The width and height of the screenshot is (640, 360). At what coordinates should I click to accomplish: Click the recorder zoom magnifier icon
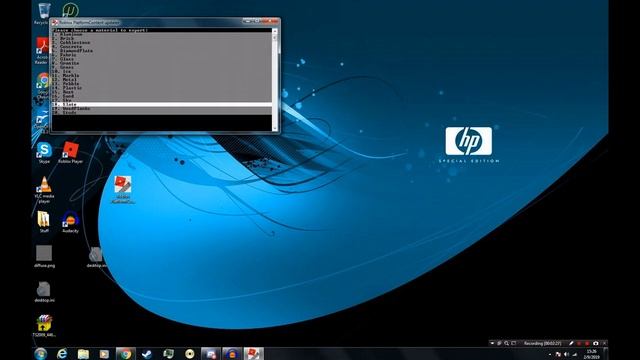pyautogui.click(x=506, y=343)
